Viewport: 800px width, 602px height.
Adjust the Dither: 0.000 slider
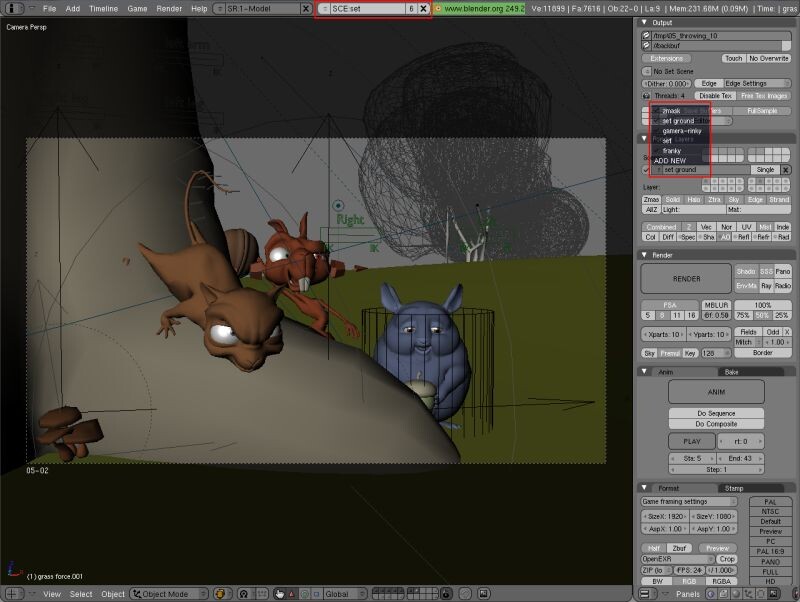(x=666, y=84)
